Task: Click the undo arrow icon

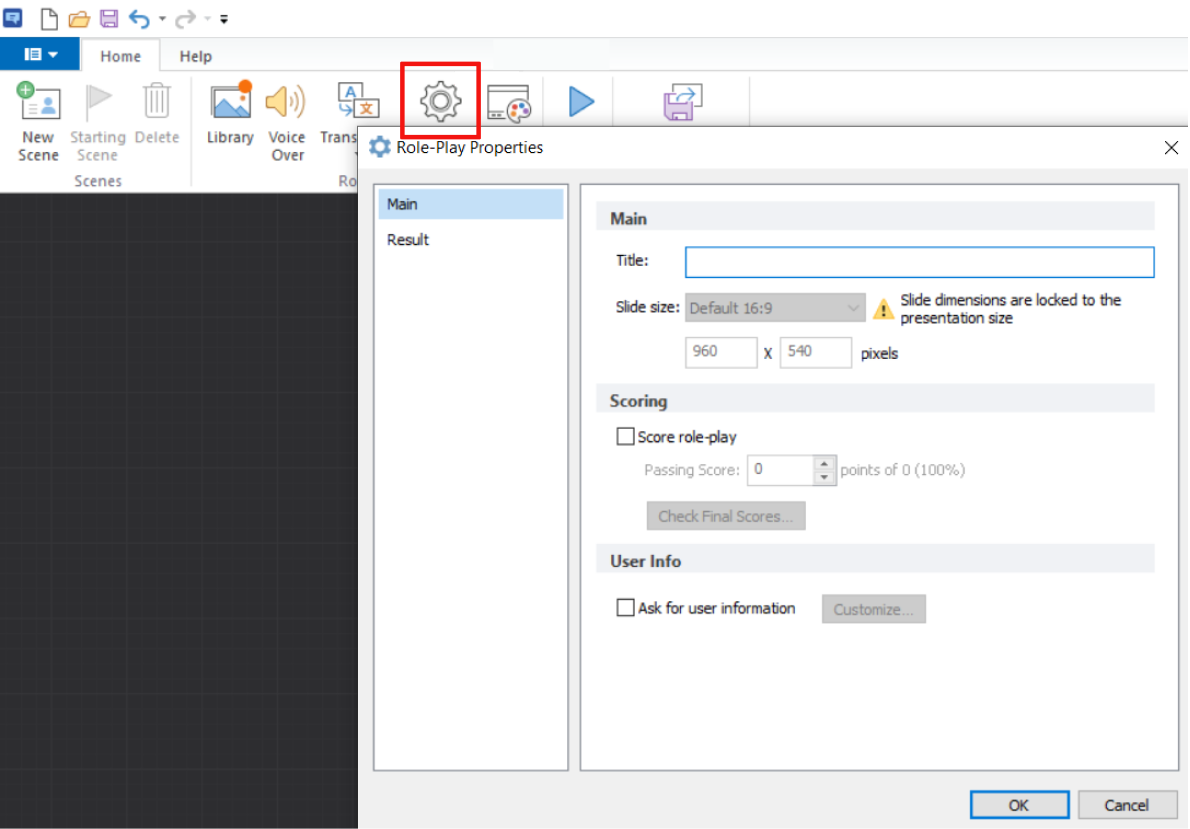Action: pyautogui.click(x=139, y=18)
